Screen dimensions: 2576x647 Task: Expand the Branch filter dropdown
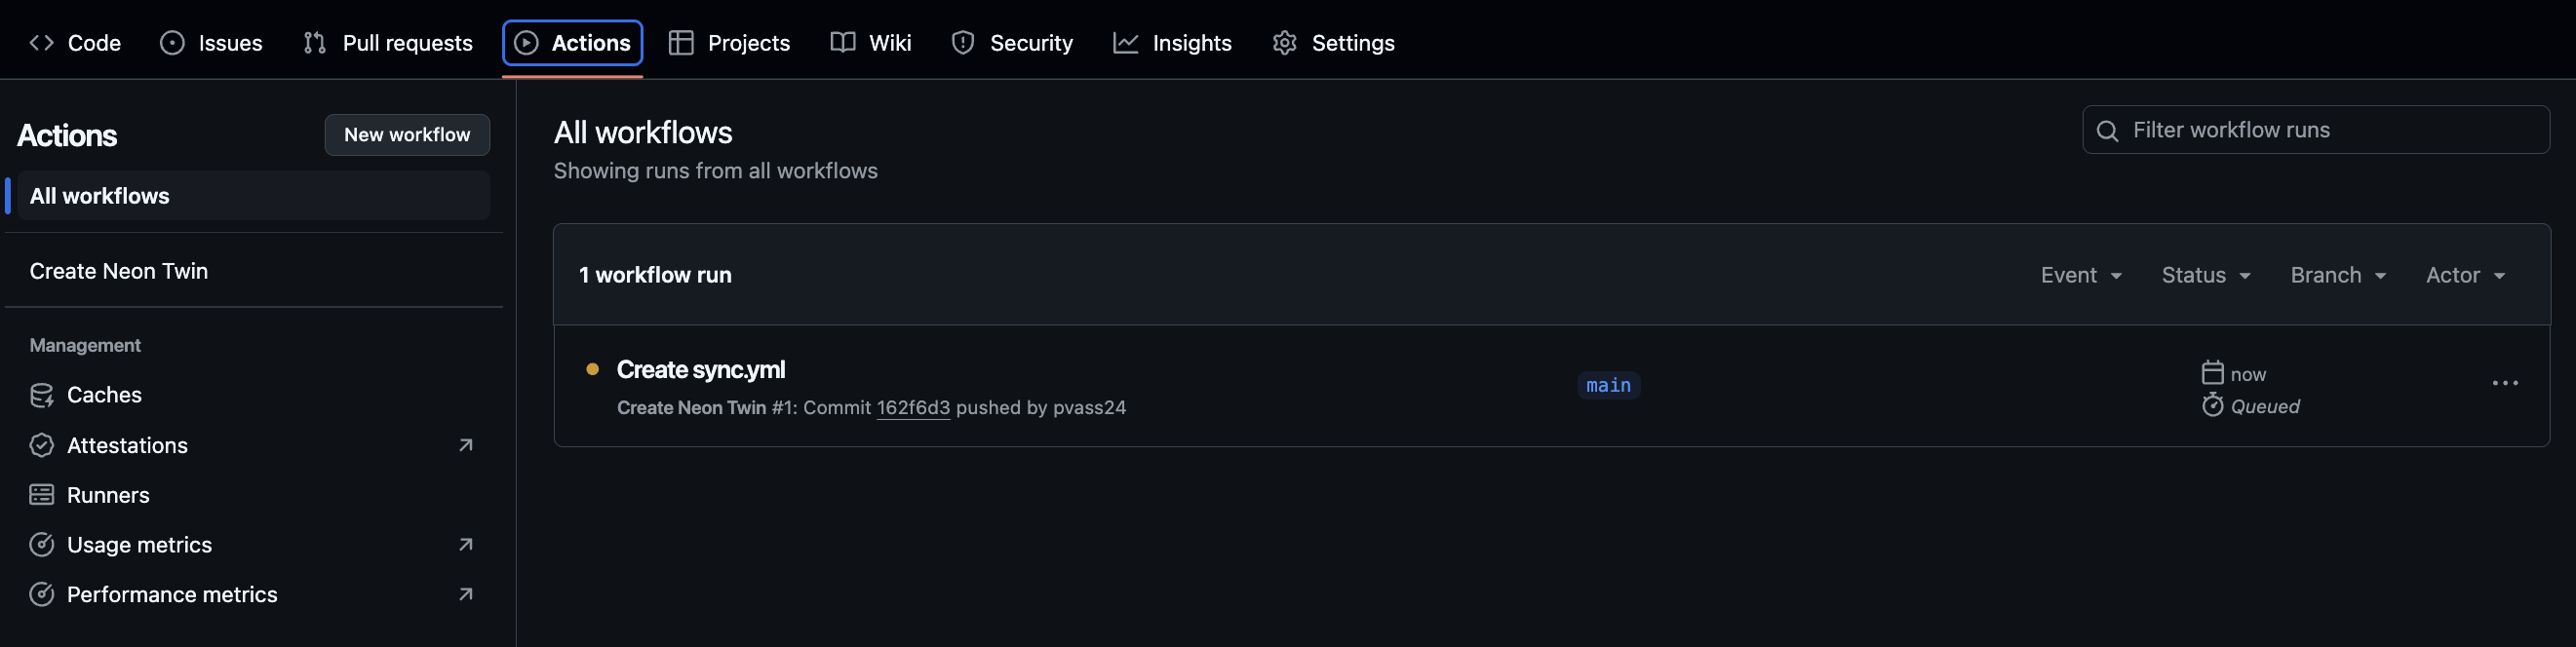tap(2338, 275)
